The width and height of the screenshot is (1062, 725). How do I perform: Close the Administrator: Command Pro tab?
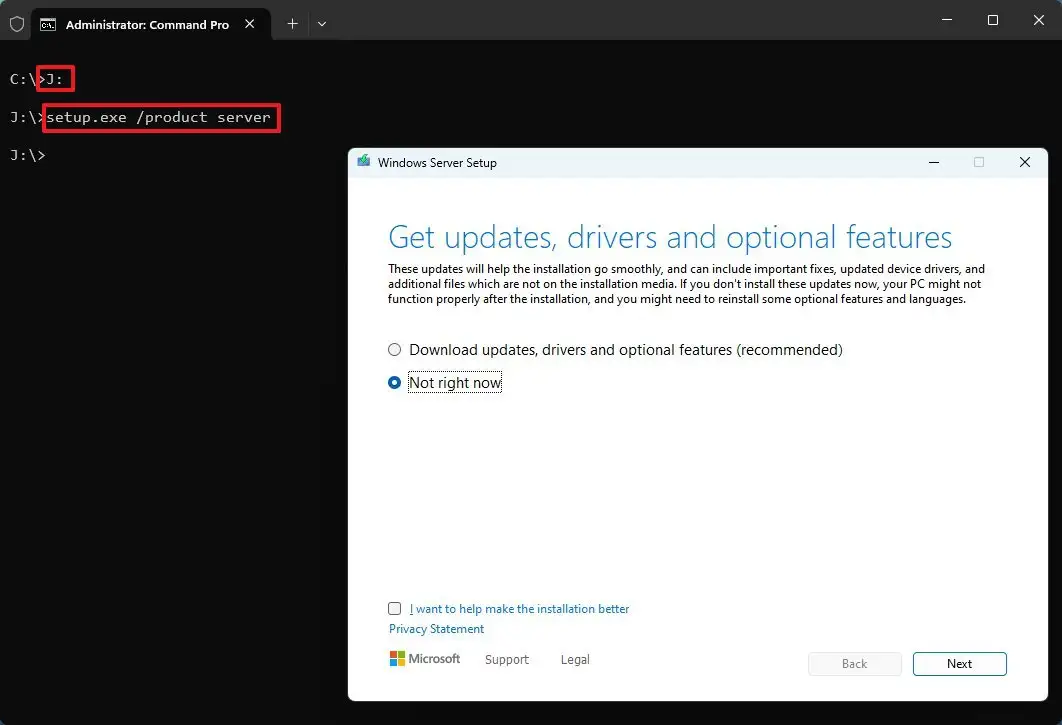(x=249, y=24)
